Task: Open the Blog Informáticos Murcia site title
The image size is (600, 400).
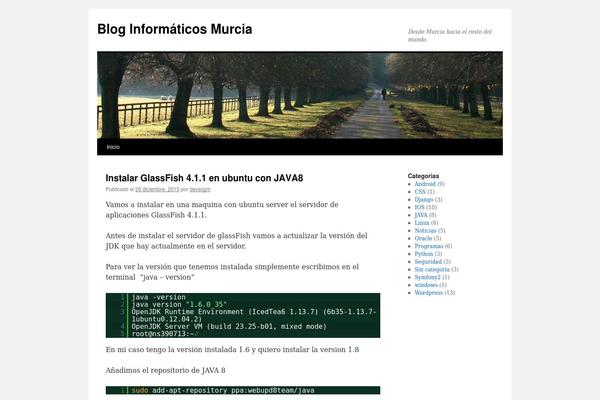Action: pyautogui.click(x=174, y=29)
